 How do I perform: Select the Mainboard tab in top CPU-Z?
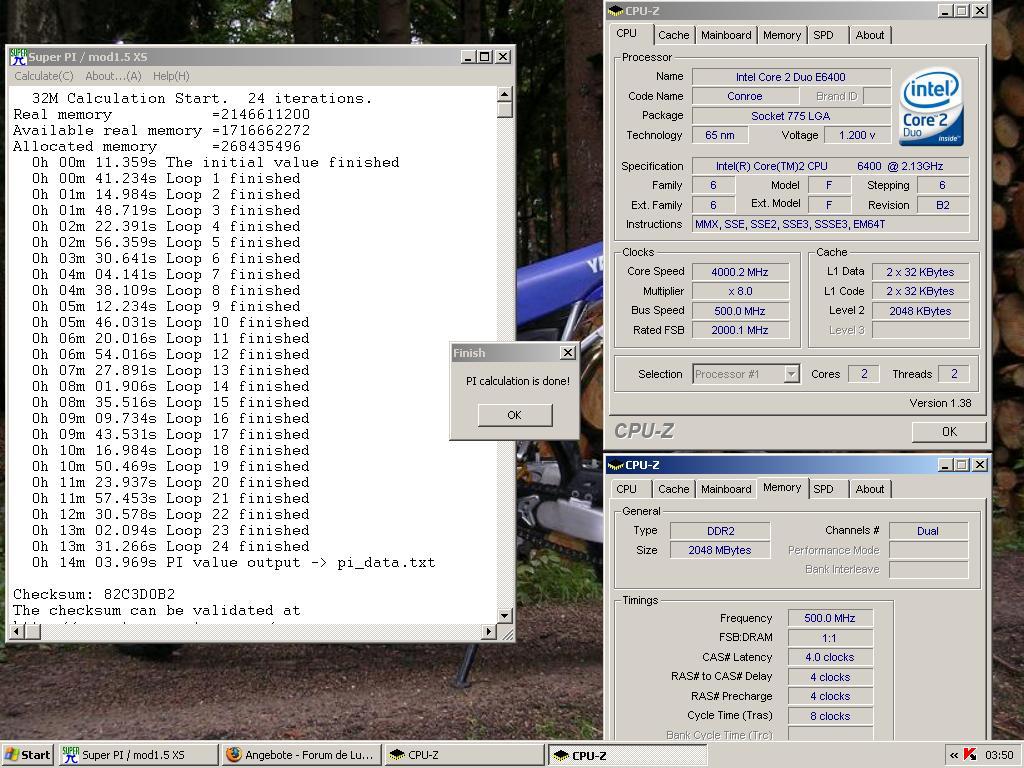click(x=726, y=35)
